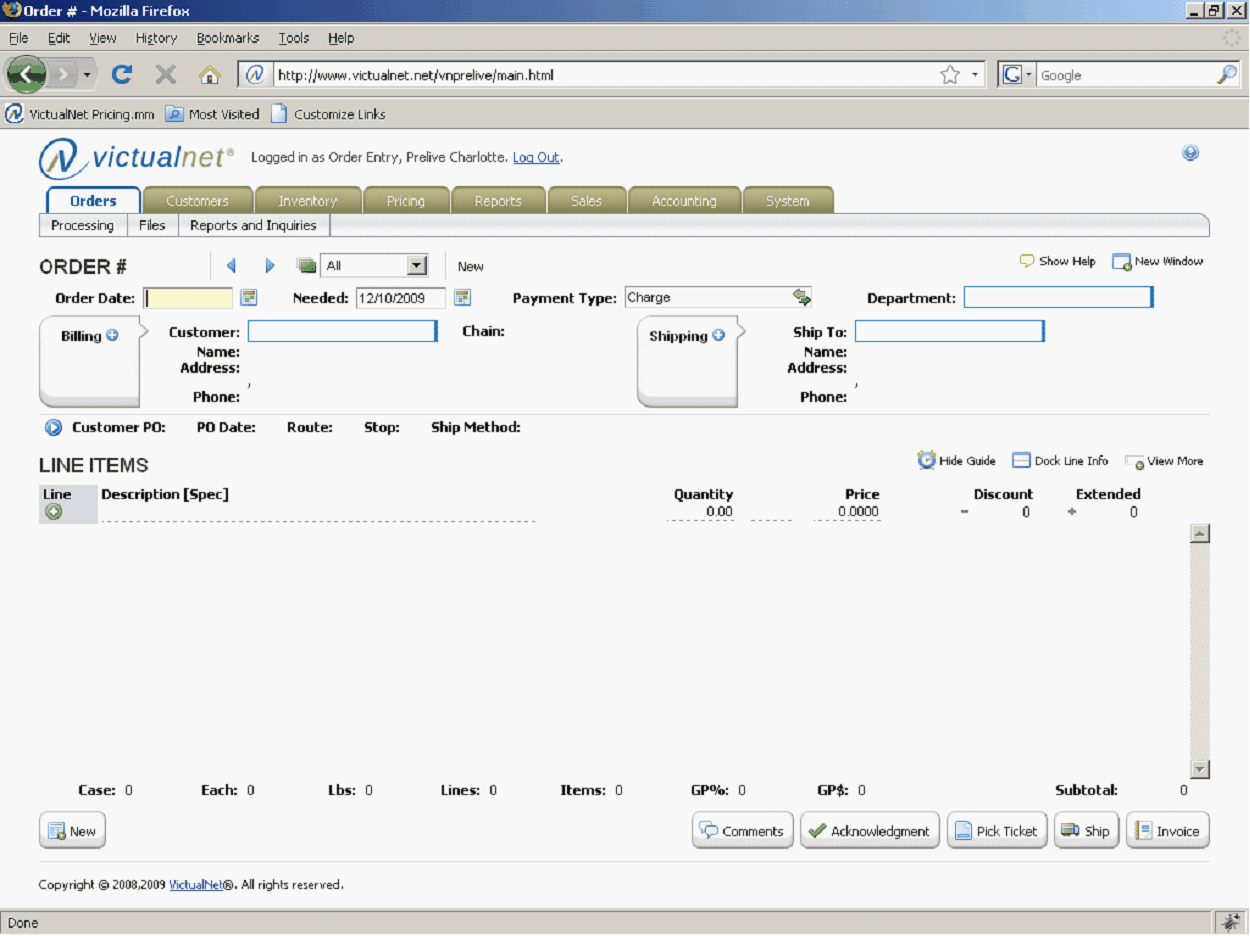Switch to the Inventory tab
The width and height of the screenshot is (1250, 936).
[x=307, y=201]
